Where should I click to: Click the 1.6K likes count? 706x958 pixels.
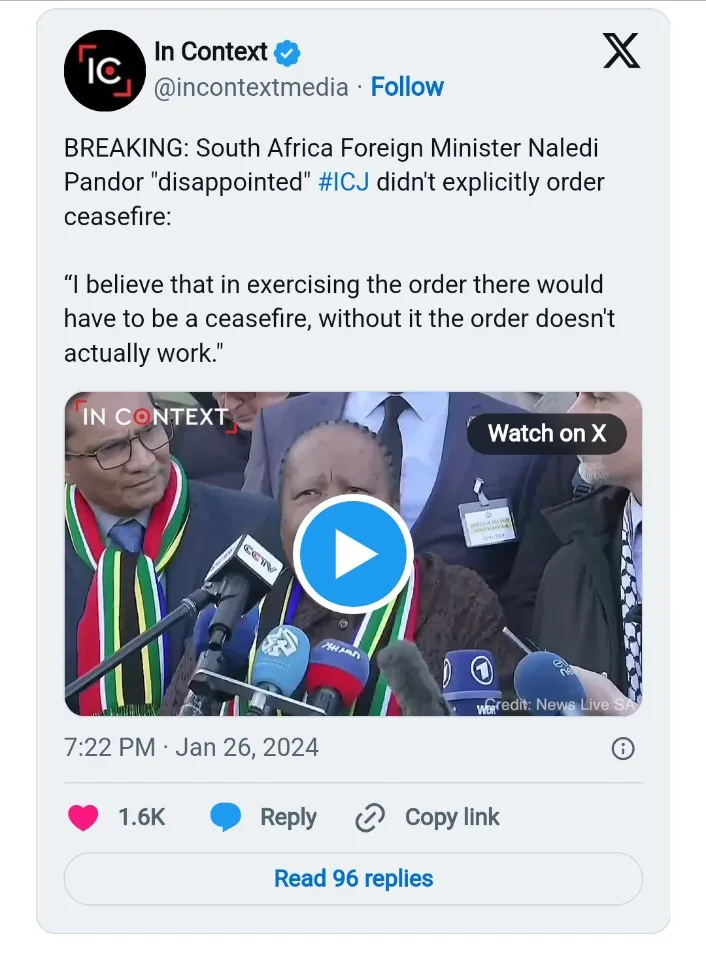[x=141, y=817]
